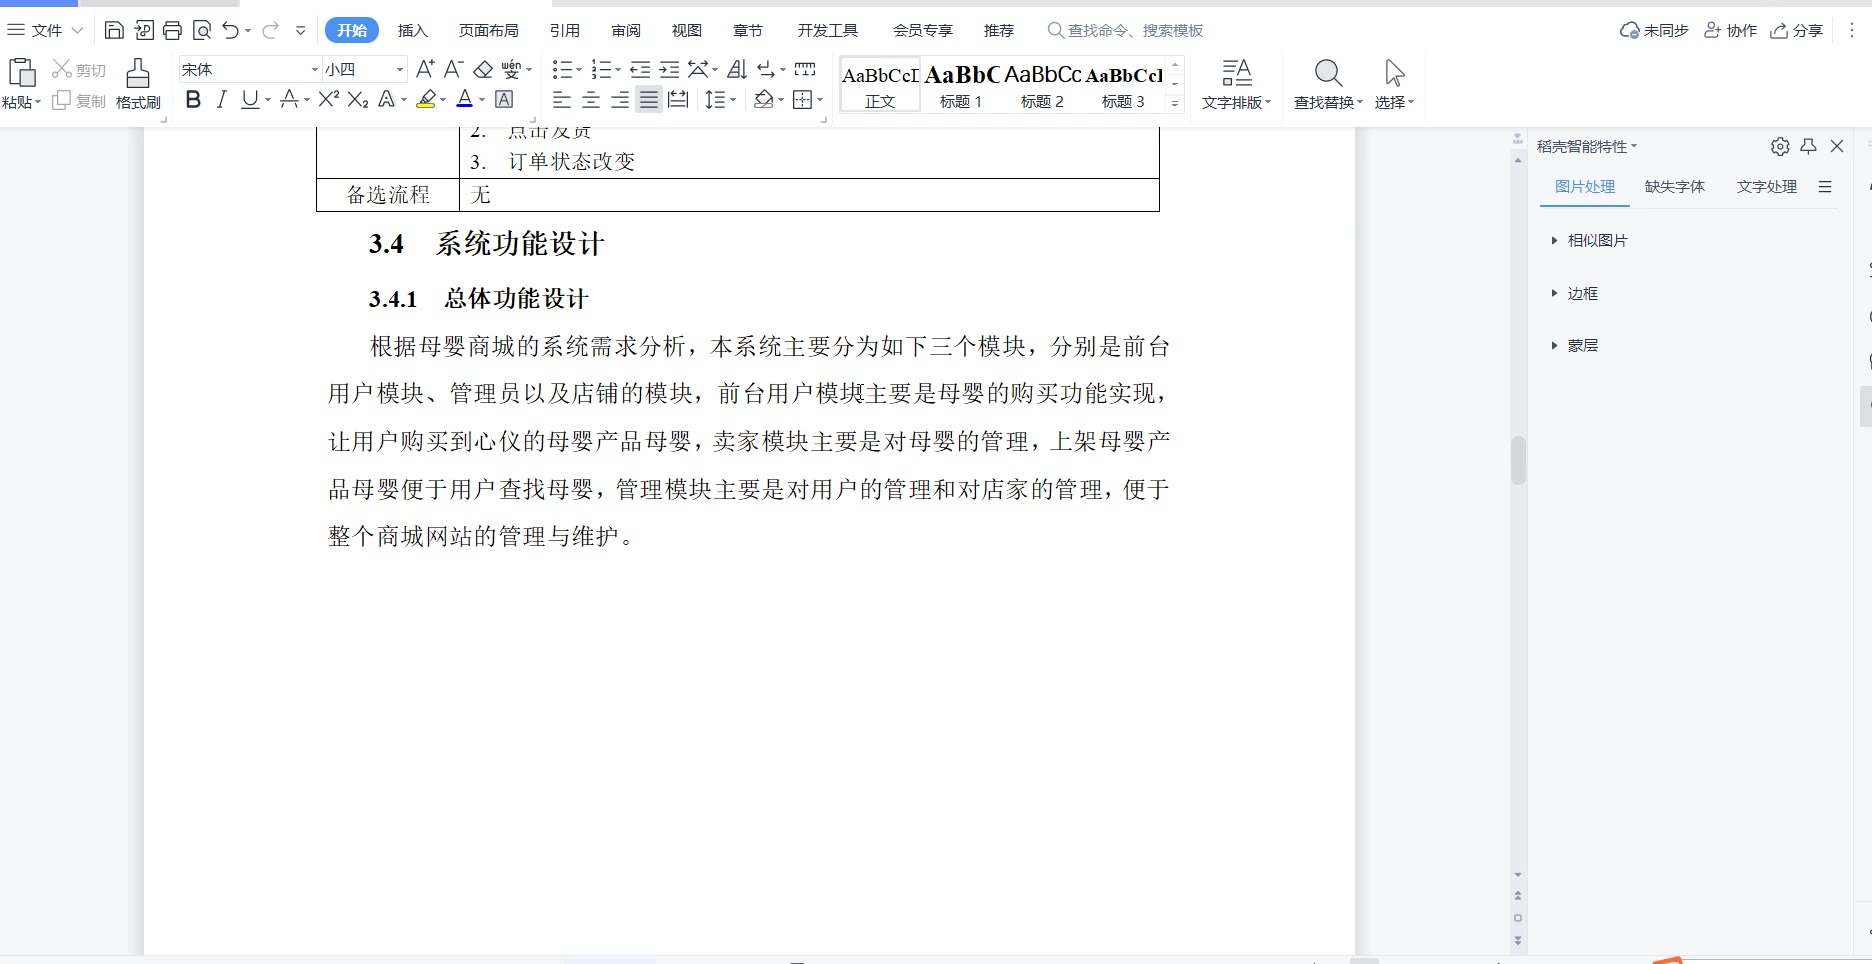Image resolution: width=1872 pixels, height=964 pixels.
Task: Click the more options vertical dots icon
Action: coord(1851,31)
